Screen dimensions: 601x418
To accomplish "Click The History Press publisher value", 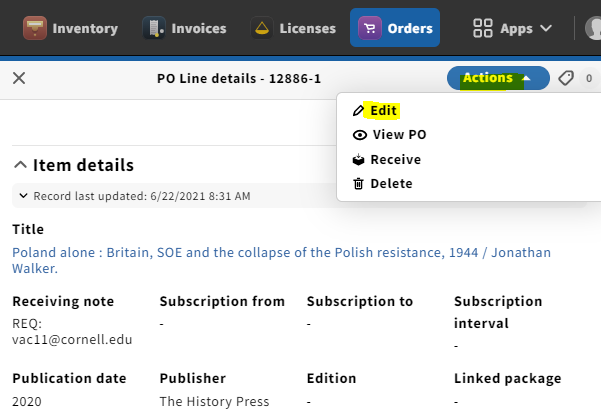I will click(x=214, y=402).
